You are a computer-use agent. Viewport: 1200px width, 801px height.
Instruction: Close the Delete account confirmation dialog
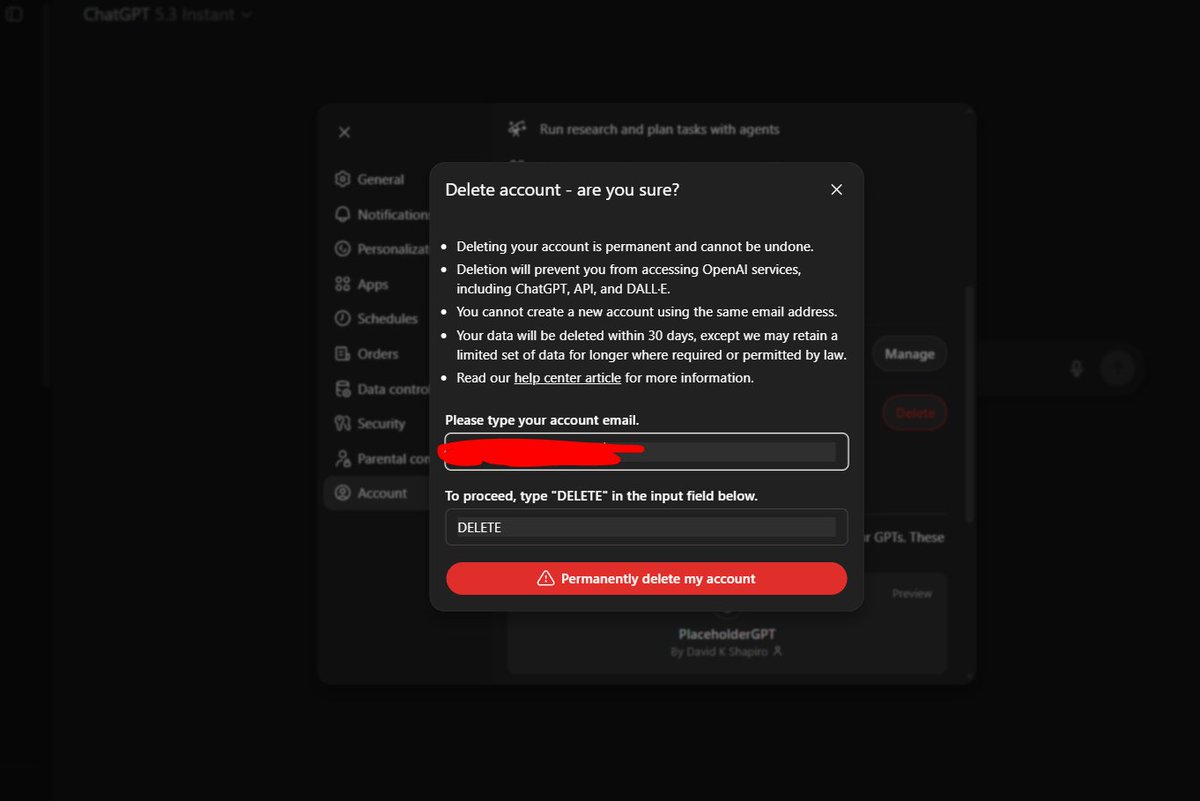point(836,190)
